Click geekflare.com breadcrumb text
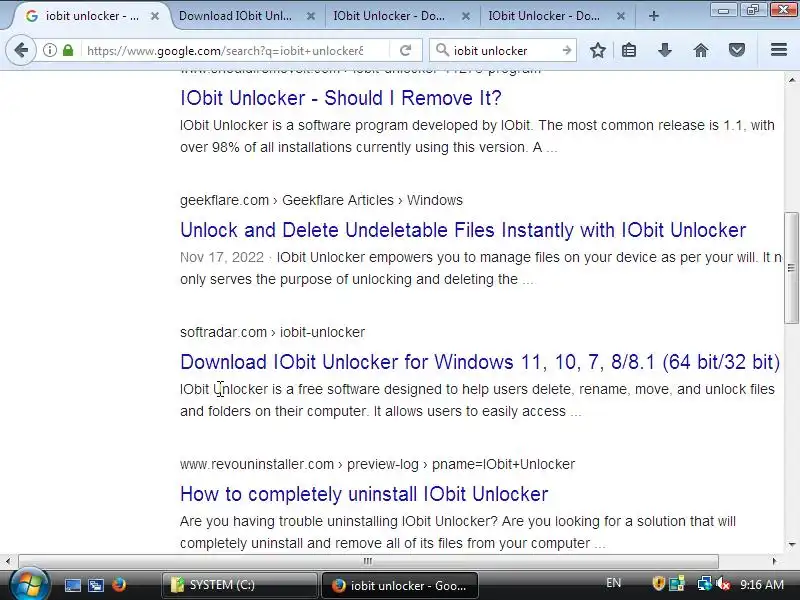The height and width of the screenshot is (600, 800). [224, 200]
